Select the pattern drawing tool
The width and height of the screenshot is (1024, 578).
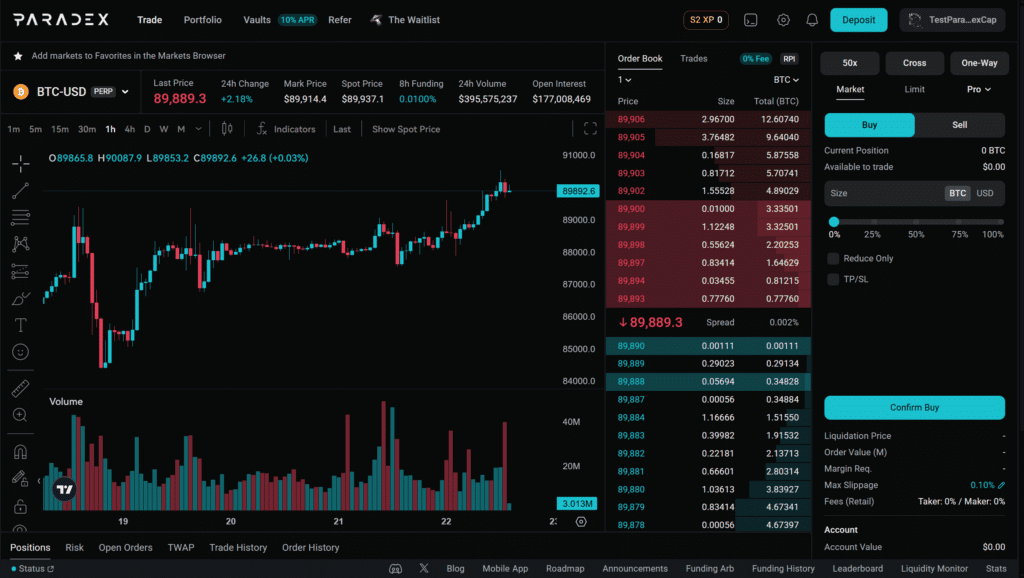tap(20, 244)
